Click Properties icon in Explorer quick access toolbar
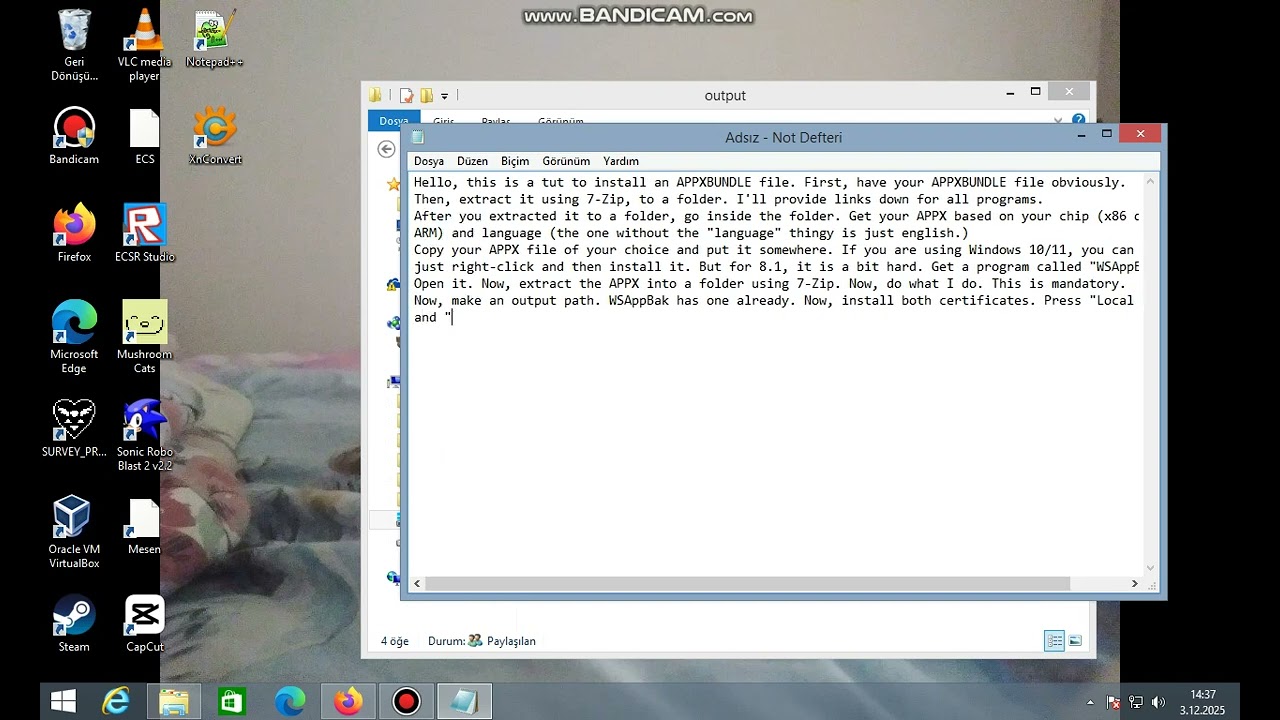The height and width of the screenshot is (720, 1280). (406, 95)
